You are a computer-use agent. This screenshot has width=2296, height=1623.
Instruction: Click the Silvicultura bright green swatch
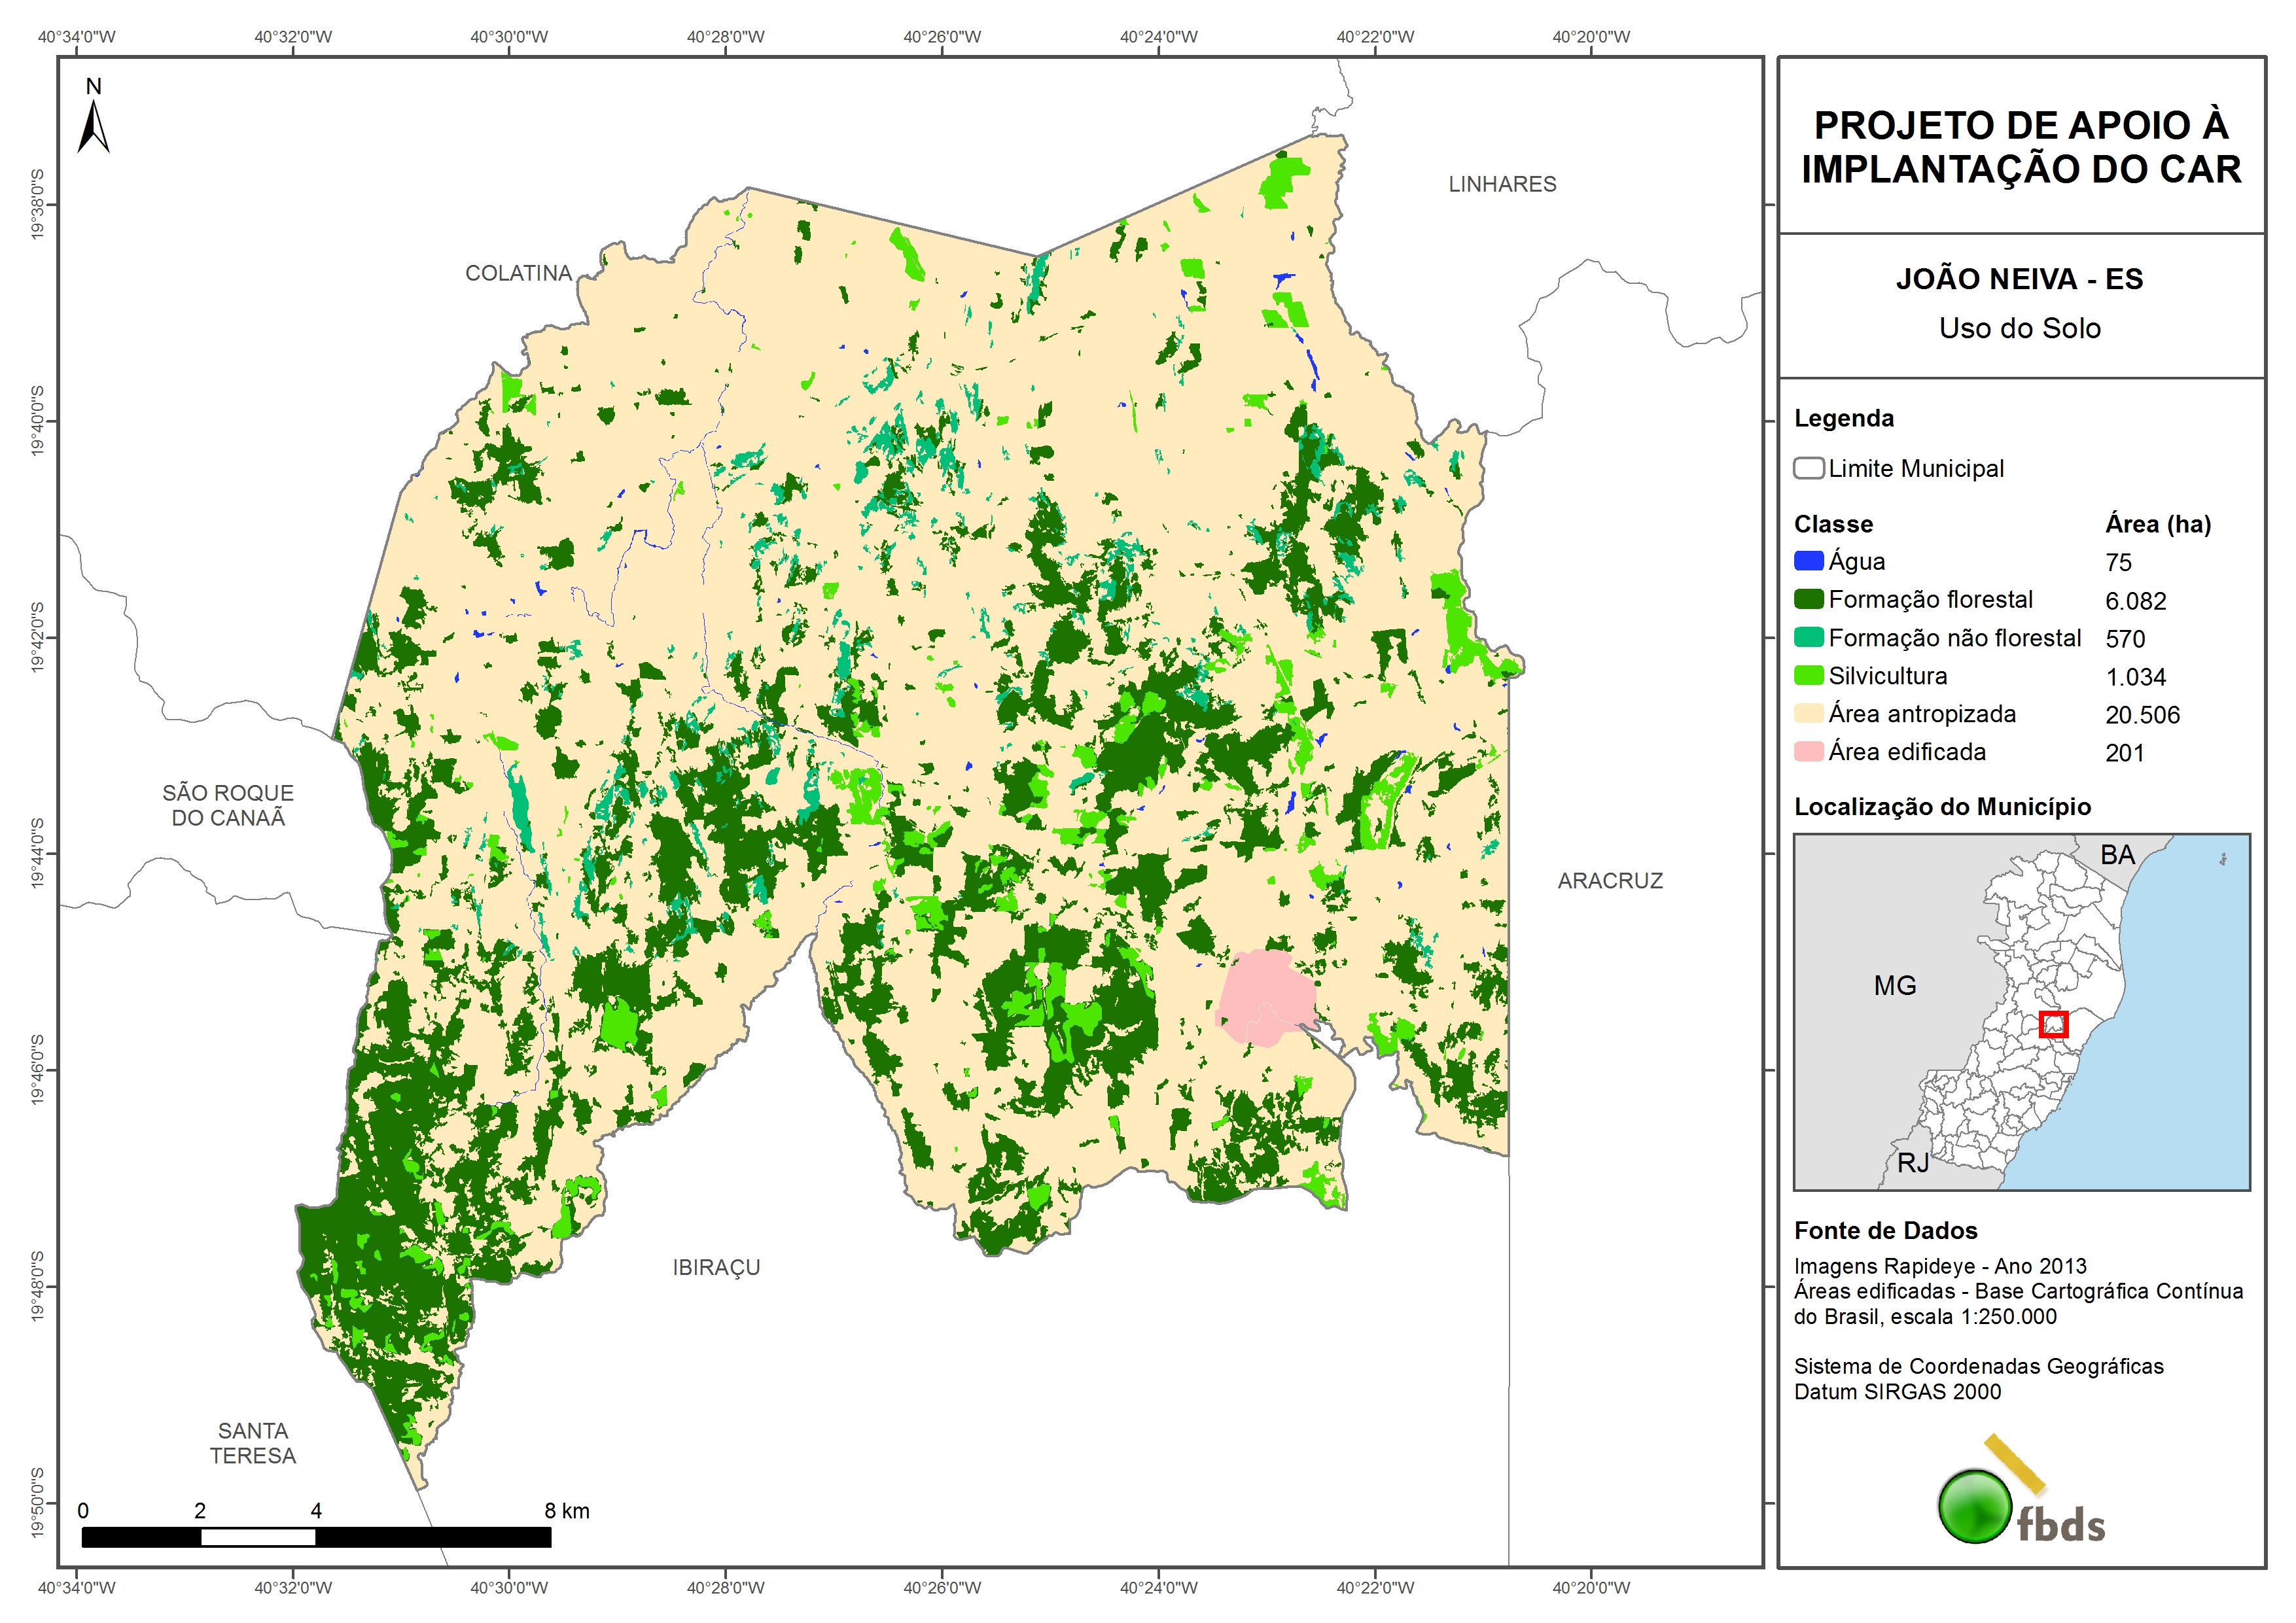[x=1808, y=675]
